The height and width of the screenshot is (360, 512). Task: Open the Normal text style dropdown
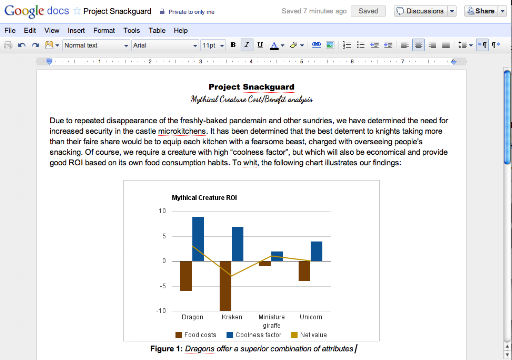(x=96, y=45)
